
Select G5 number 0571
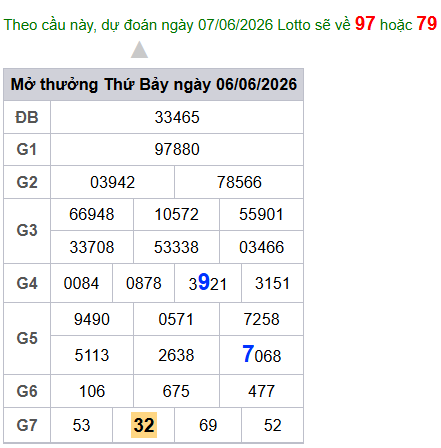click(x=176, y=319)
